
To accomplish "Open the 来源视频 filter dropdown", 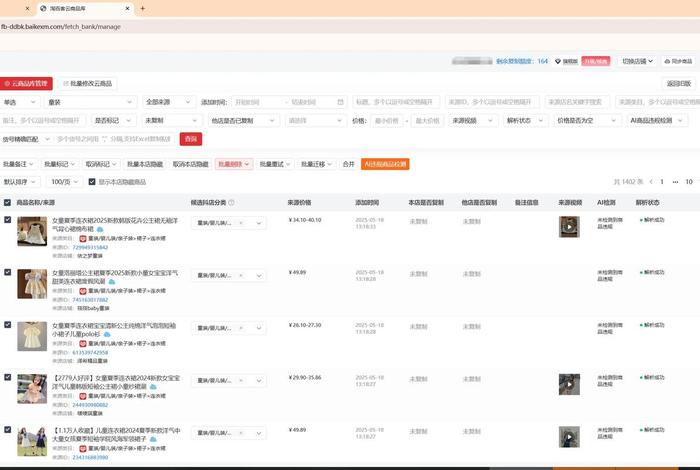I will (472, 121).
